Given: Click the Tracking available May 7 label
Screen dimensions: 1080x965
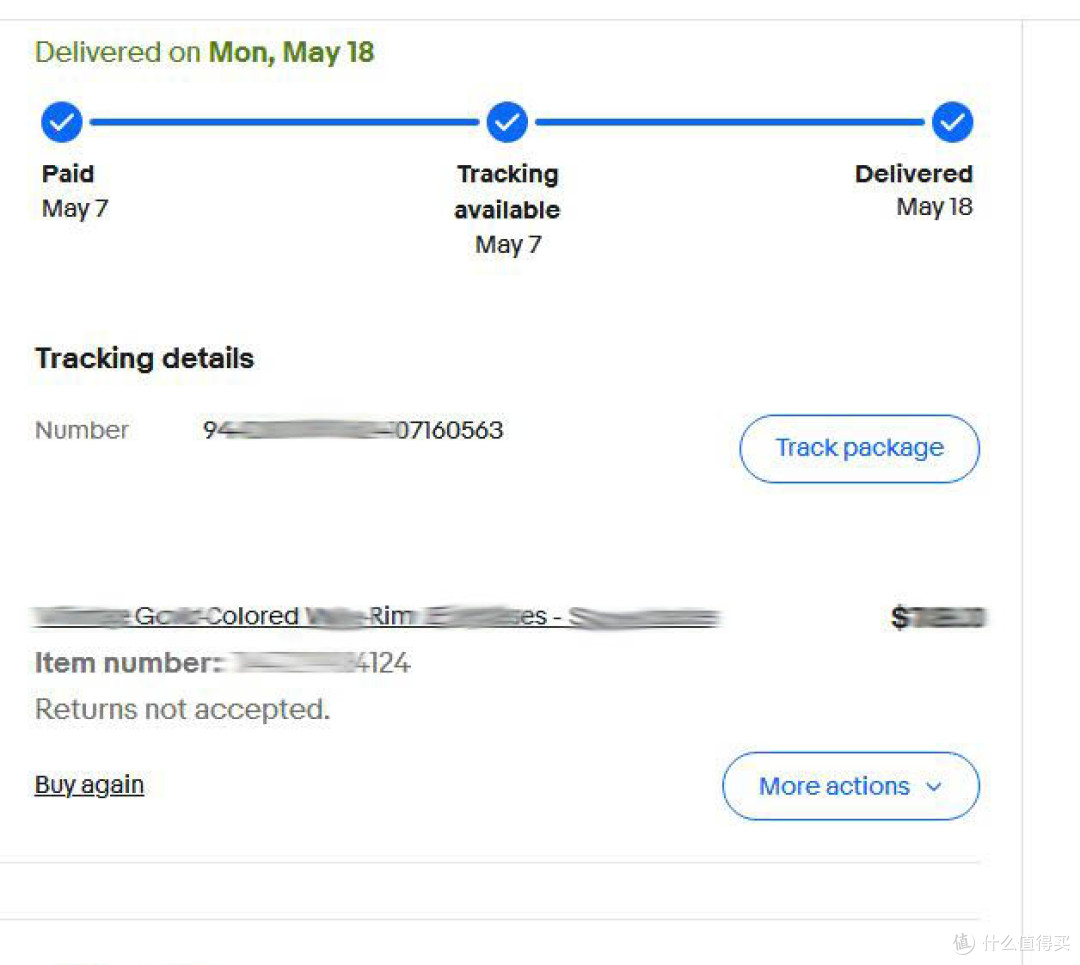Looking at the screenshot, I should (508, 209).
